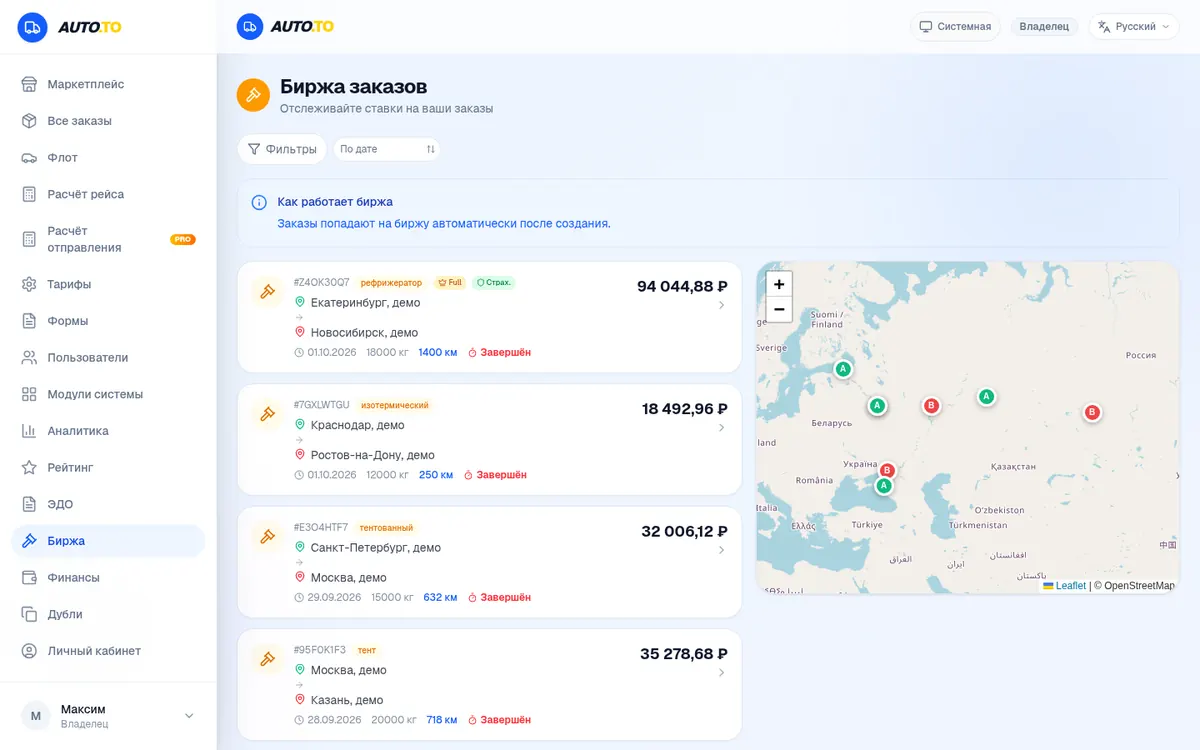Zoom in on the map
The height and width of the screenshot is (750, 1200).
coord(779,284)
